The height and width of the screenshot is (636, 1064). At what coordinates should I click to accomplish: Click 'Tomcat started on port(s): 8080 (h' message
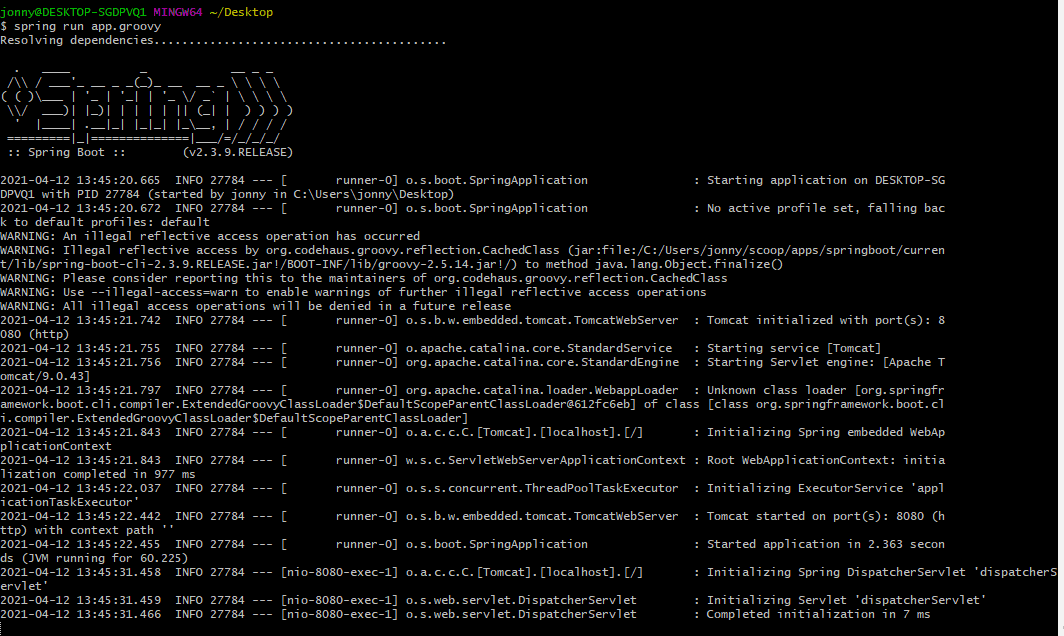click(x=826, y=516)
